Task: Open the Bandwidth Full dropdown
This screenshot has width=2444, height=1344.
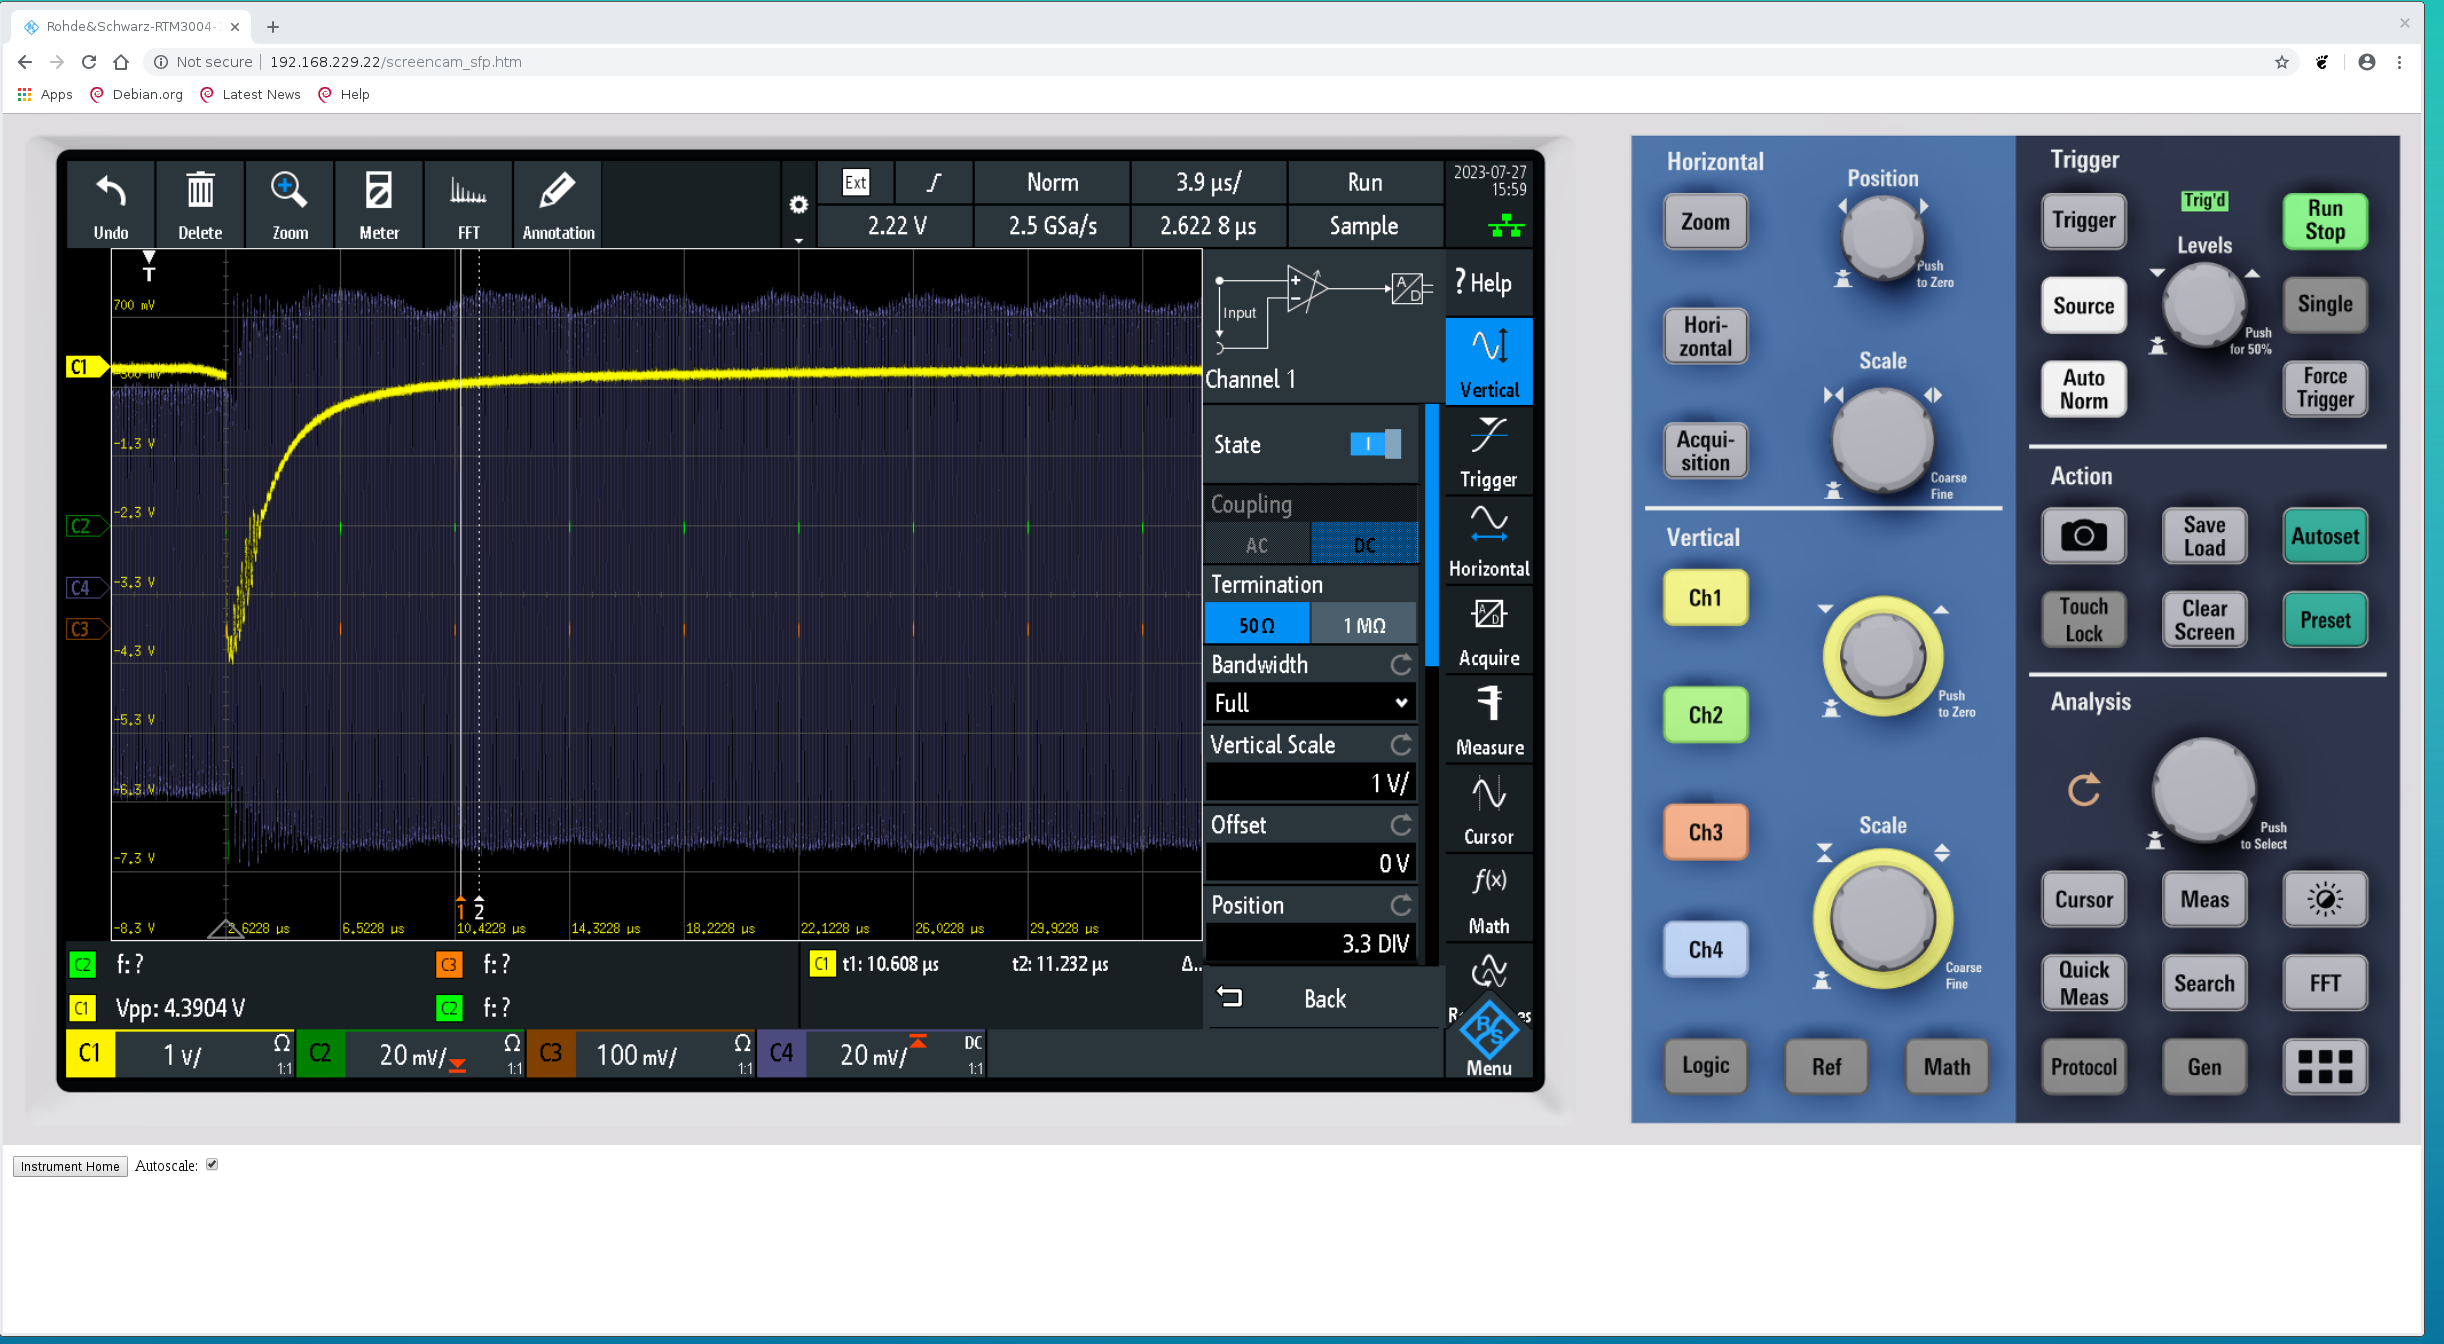Action: click(1310, 703)
